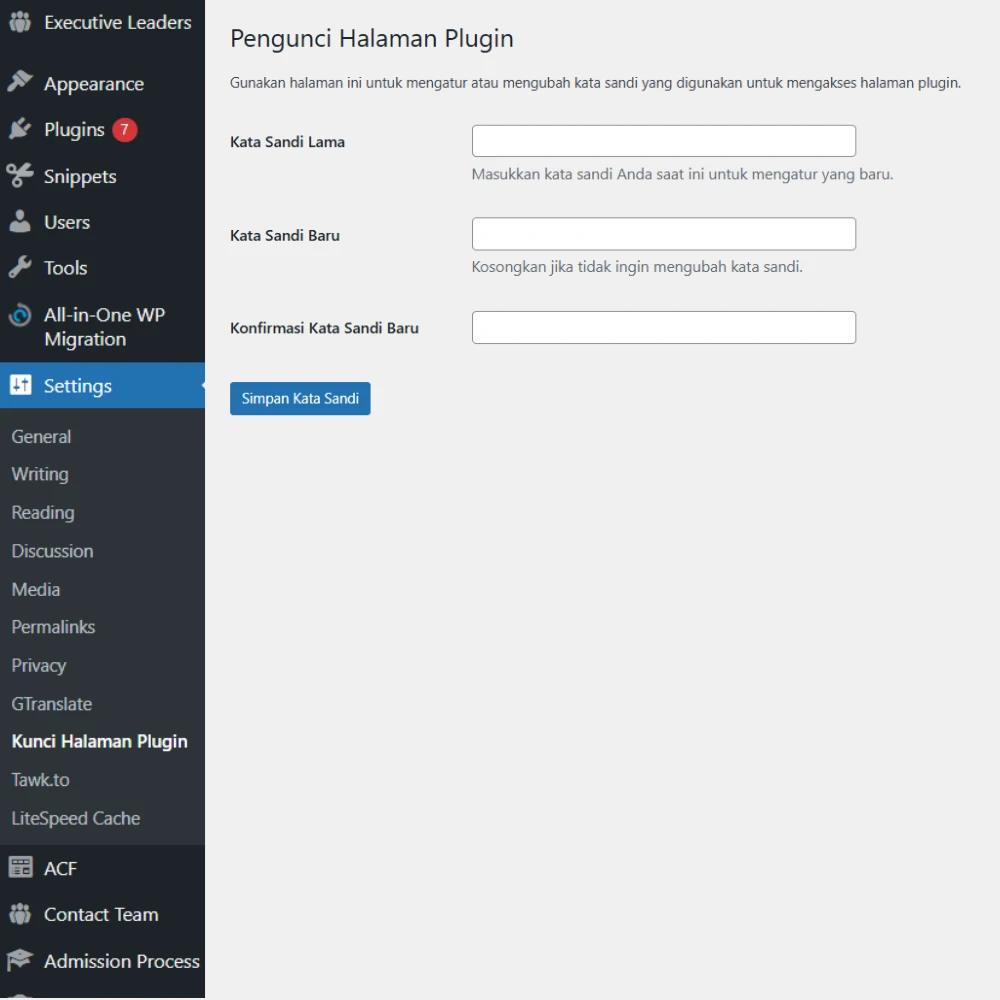Click the Snippets scissors icon
Viewport: 1000px width, 1000px height.
(x=20, y=176)
